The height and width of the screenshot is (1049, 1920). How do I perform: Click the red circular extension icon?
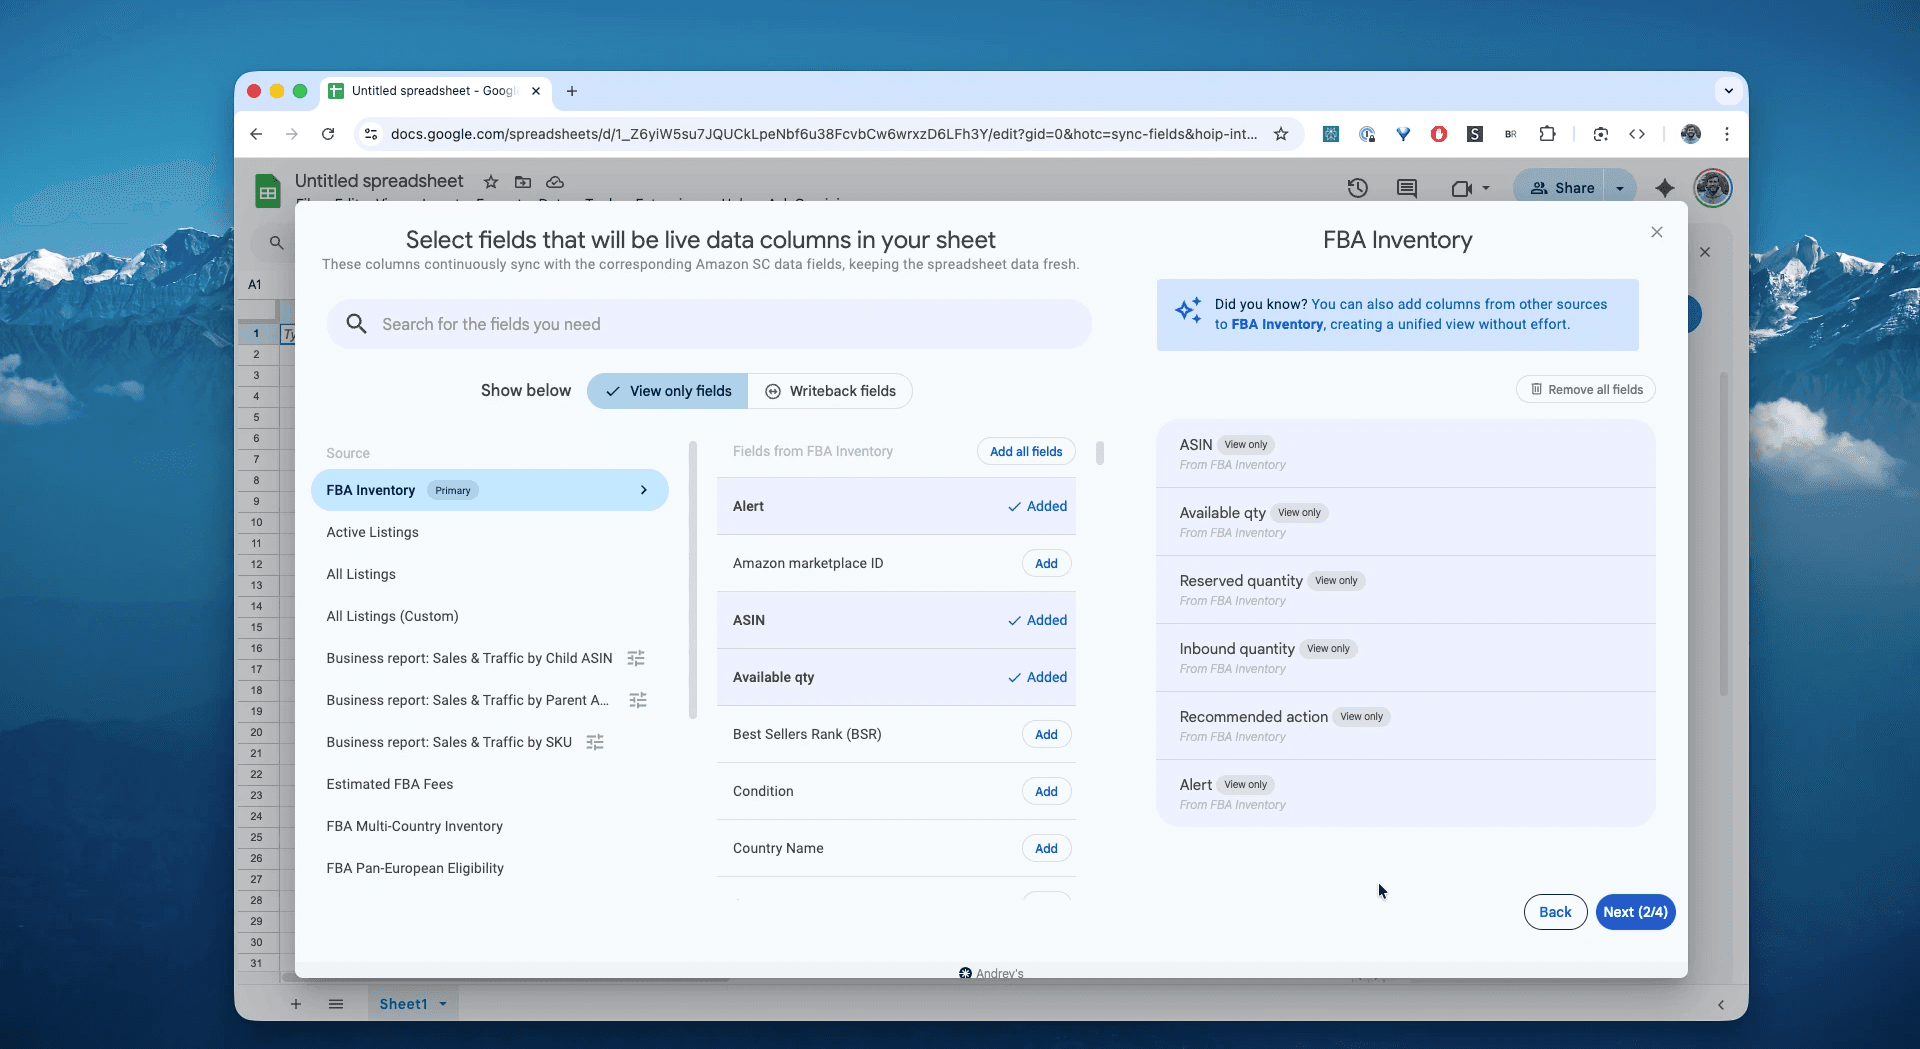[1439, 134]
